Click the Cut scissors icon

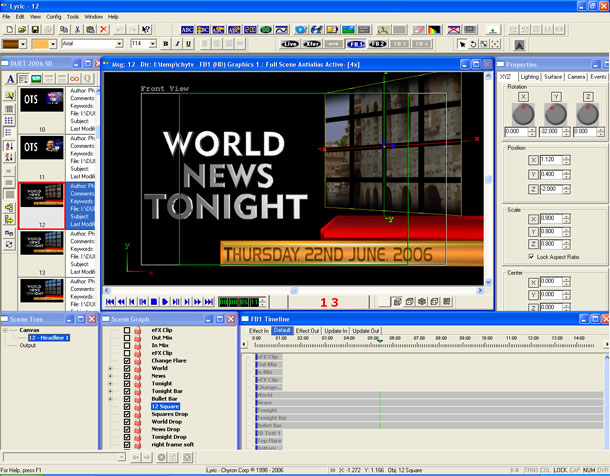77,30
